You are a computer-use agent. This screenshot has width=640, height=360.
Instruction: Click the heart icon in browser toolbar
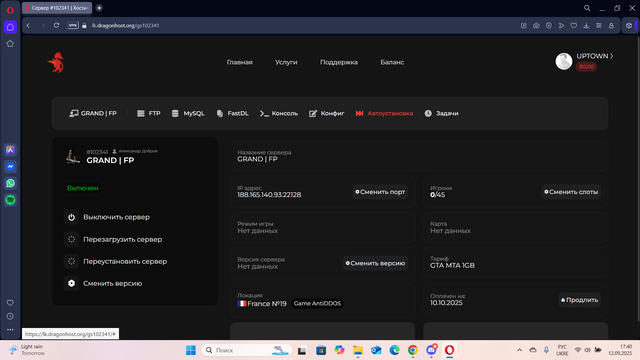click(573, 25)
